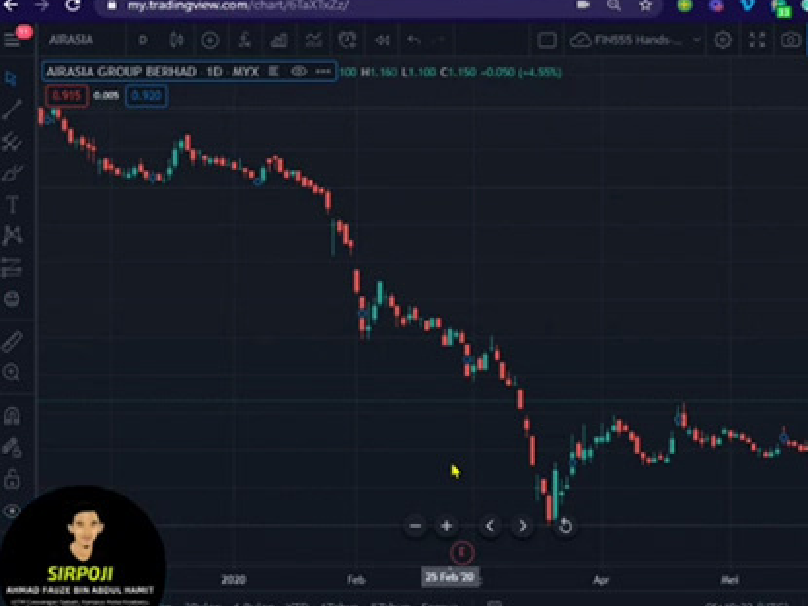
Task: Bookmark the page with the star icon
Action: tap(646, 5)
